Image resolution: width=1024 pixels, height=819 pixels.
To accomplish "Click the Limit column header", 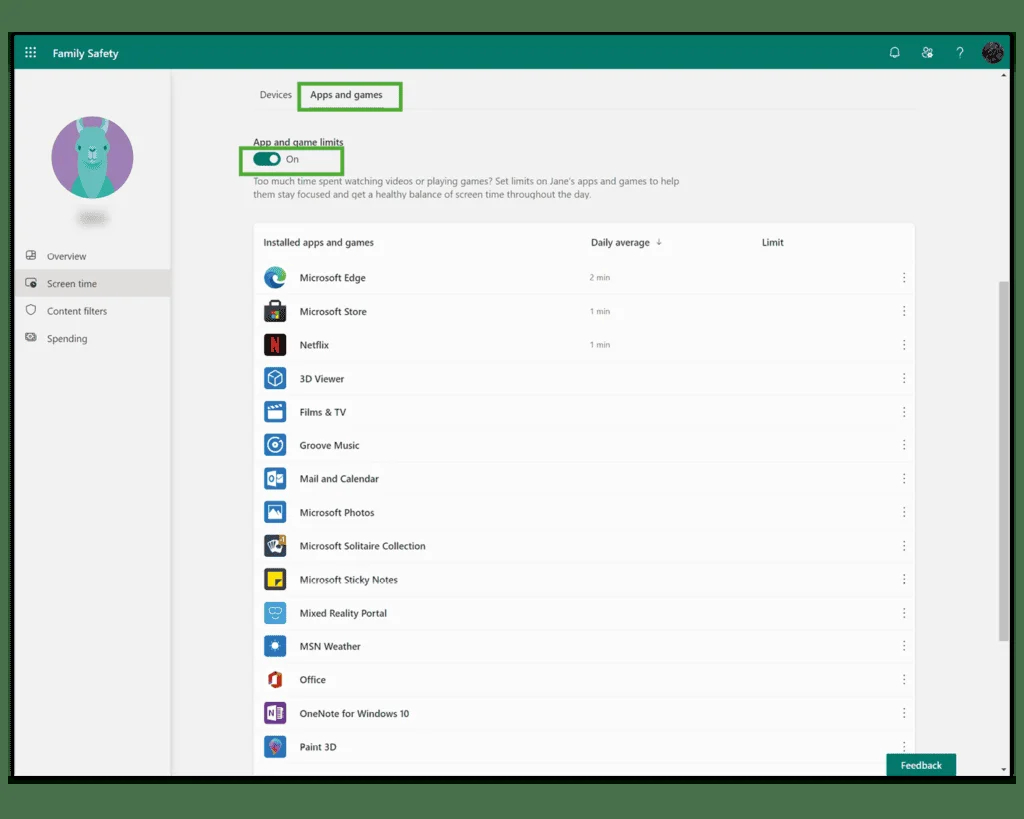I will pyautogui.click(x=773, y=242).
